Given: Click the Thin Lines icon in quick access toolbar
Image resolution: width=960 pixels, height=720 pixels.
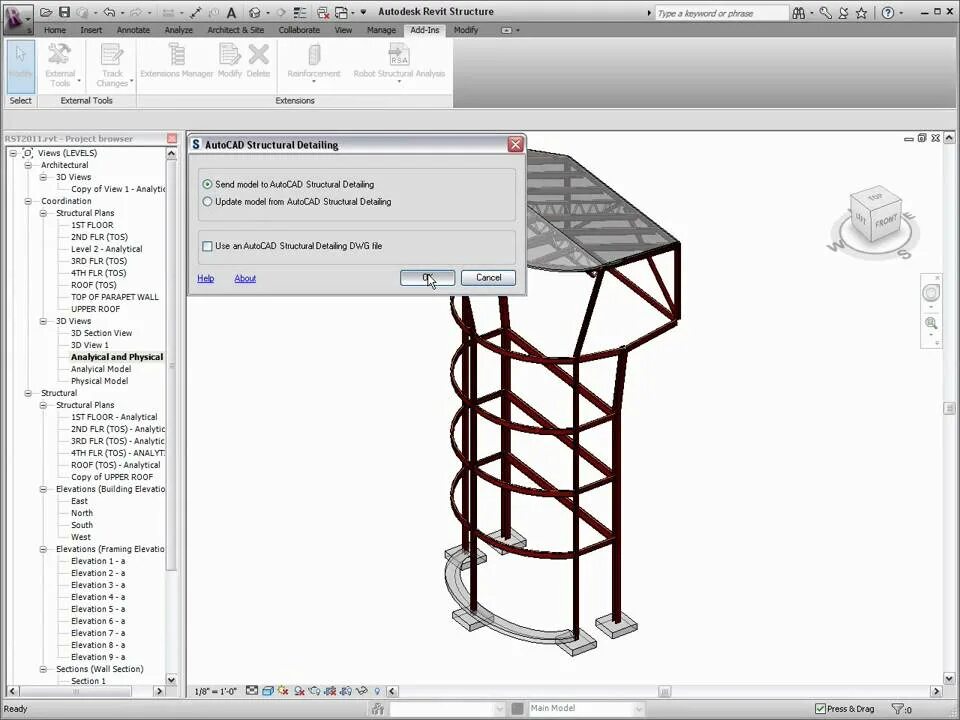Looking at the screenshot, I should pyautogui.click(x=299, y=12).
